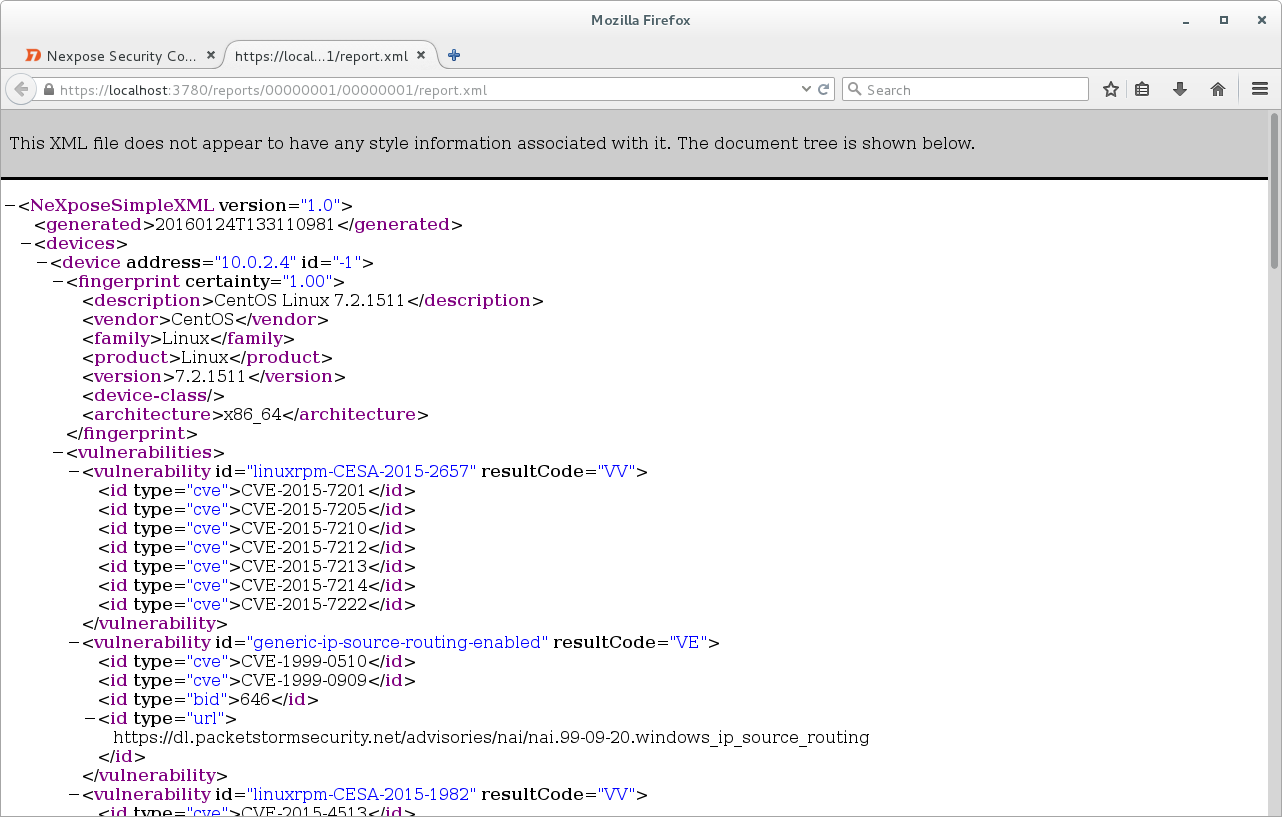Maximize the Firefox window

click(1223, 20)
